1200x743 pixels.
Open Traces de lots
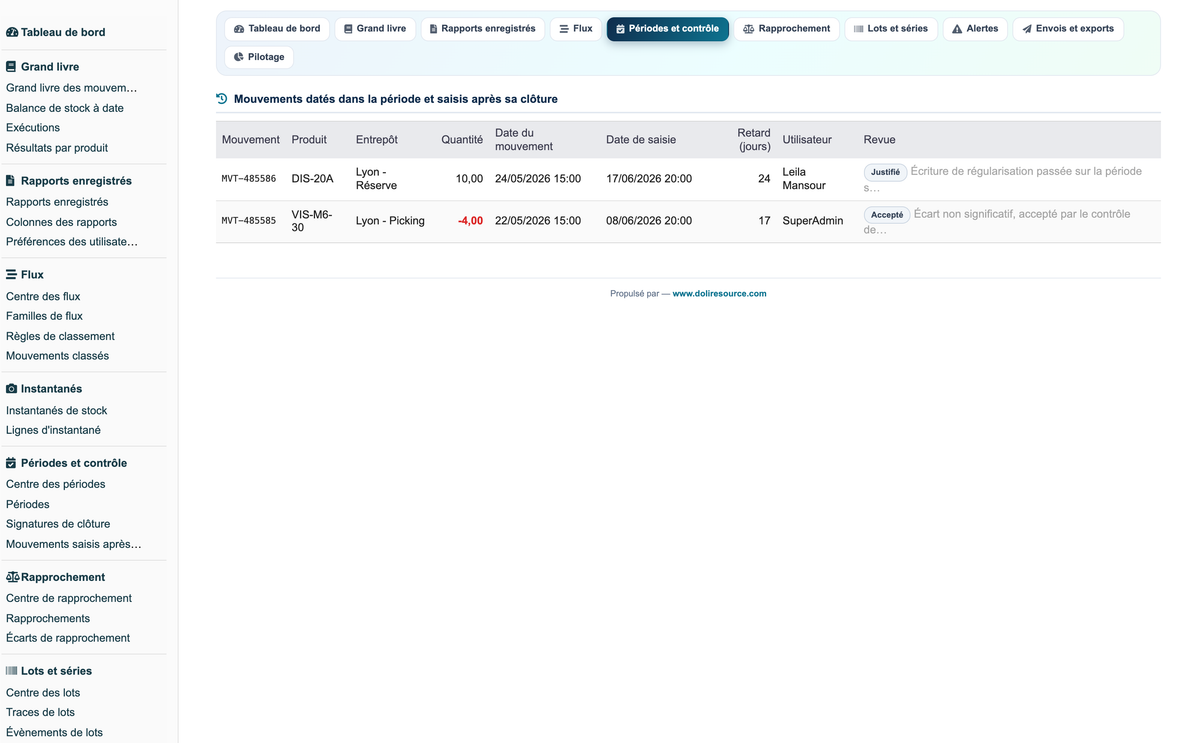[x=40, y=712]
